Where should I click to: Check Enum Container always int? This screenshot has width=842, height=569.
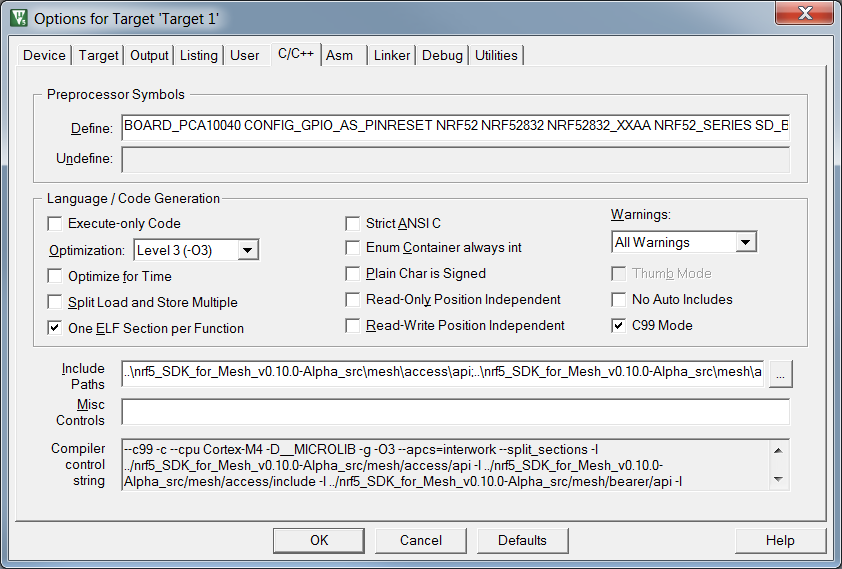[352, 247]
